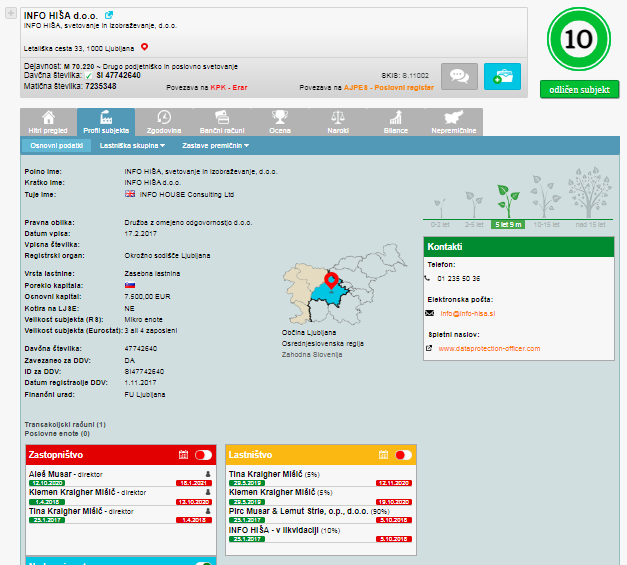Expand the Lastniška skupina dropdown
Viewport: 627px width, 565px height.
[132, 146]
